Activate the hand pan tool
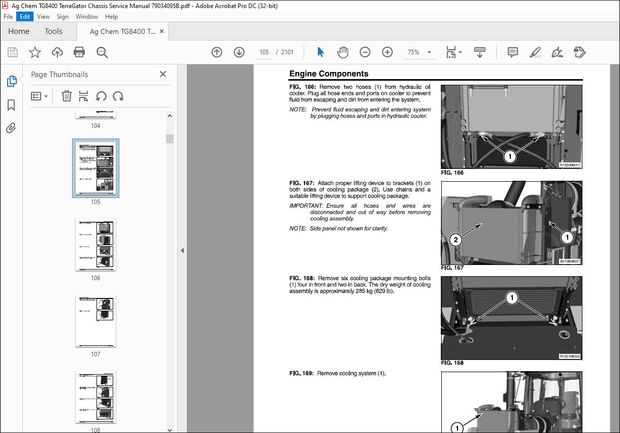Screen dimensions: 620x433 click(343, 52)
